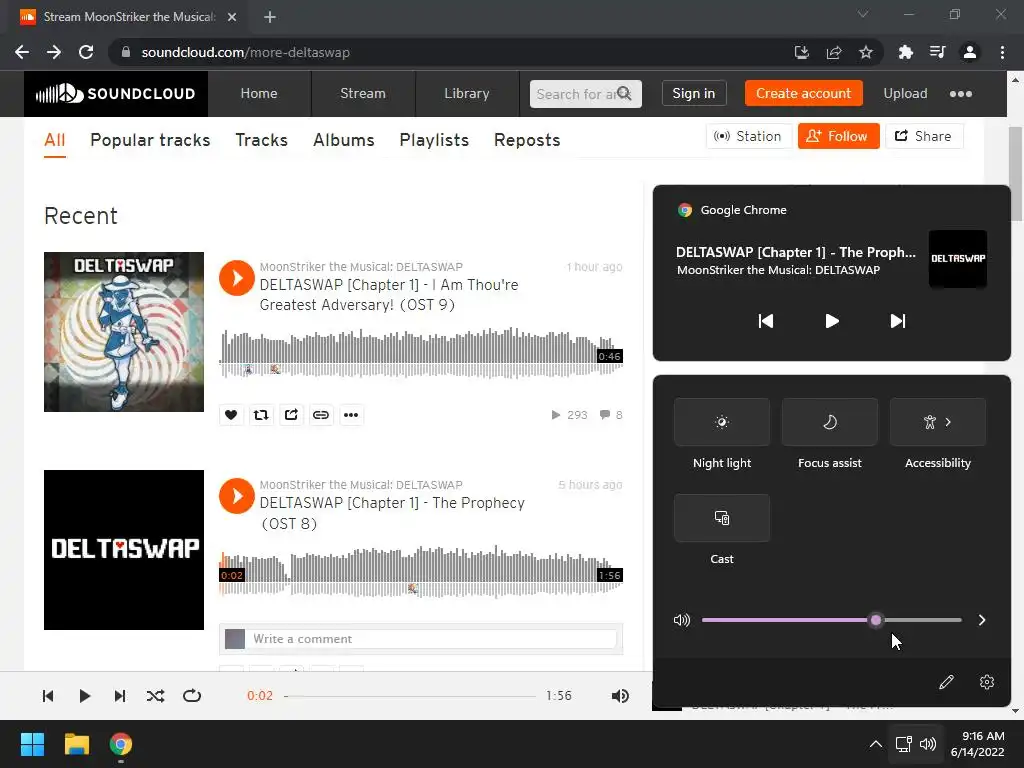Like the Greatest Adversary track with heart icon

click(x=231, y=415)
